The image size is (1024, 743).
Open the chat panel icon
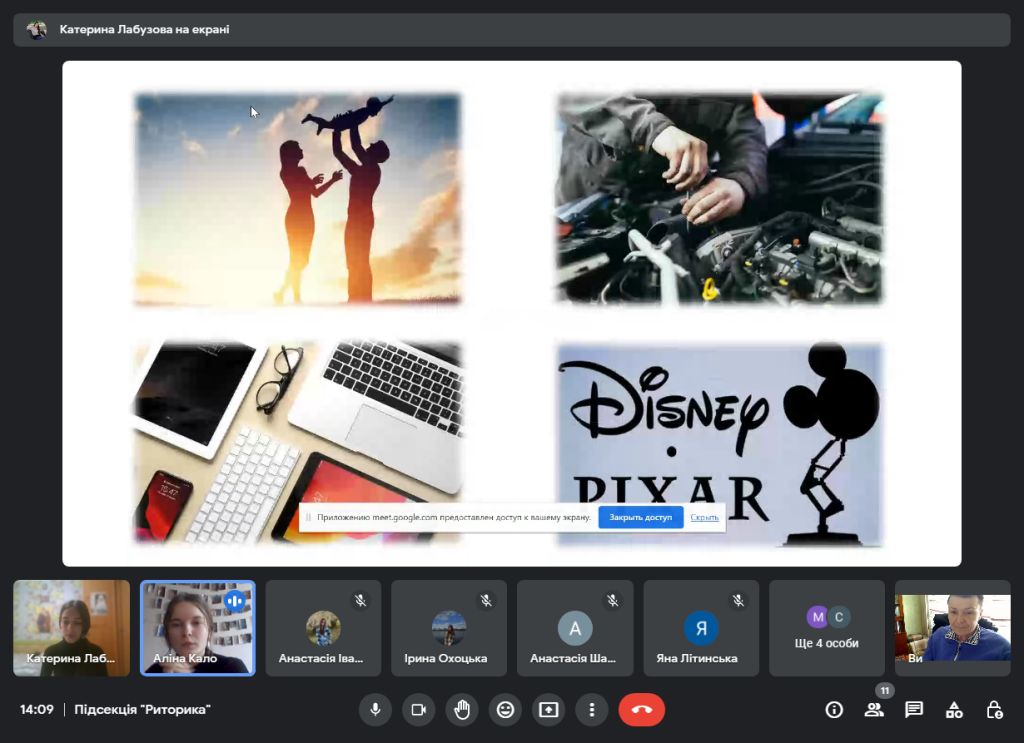(914, 710)
